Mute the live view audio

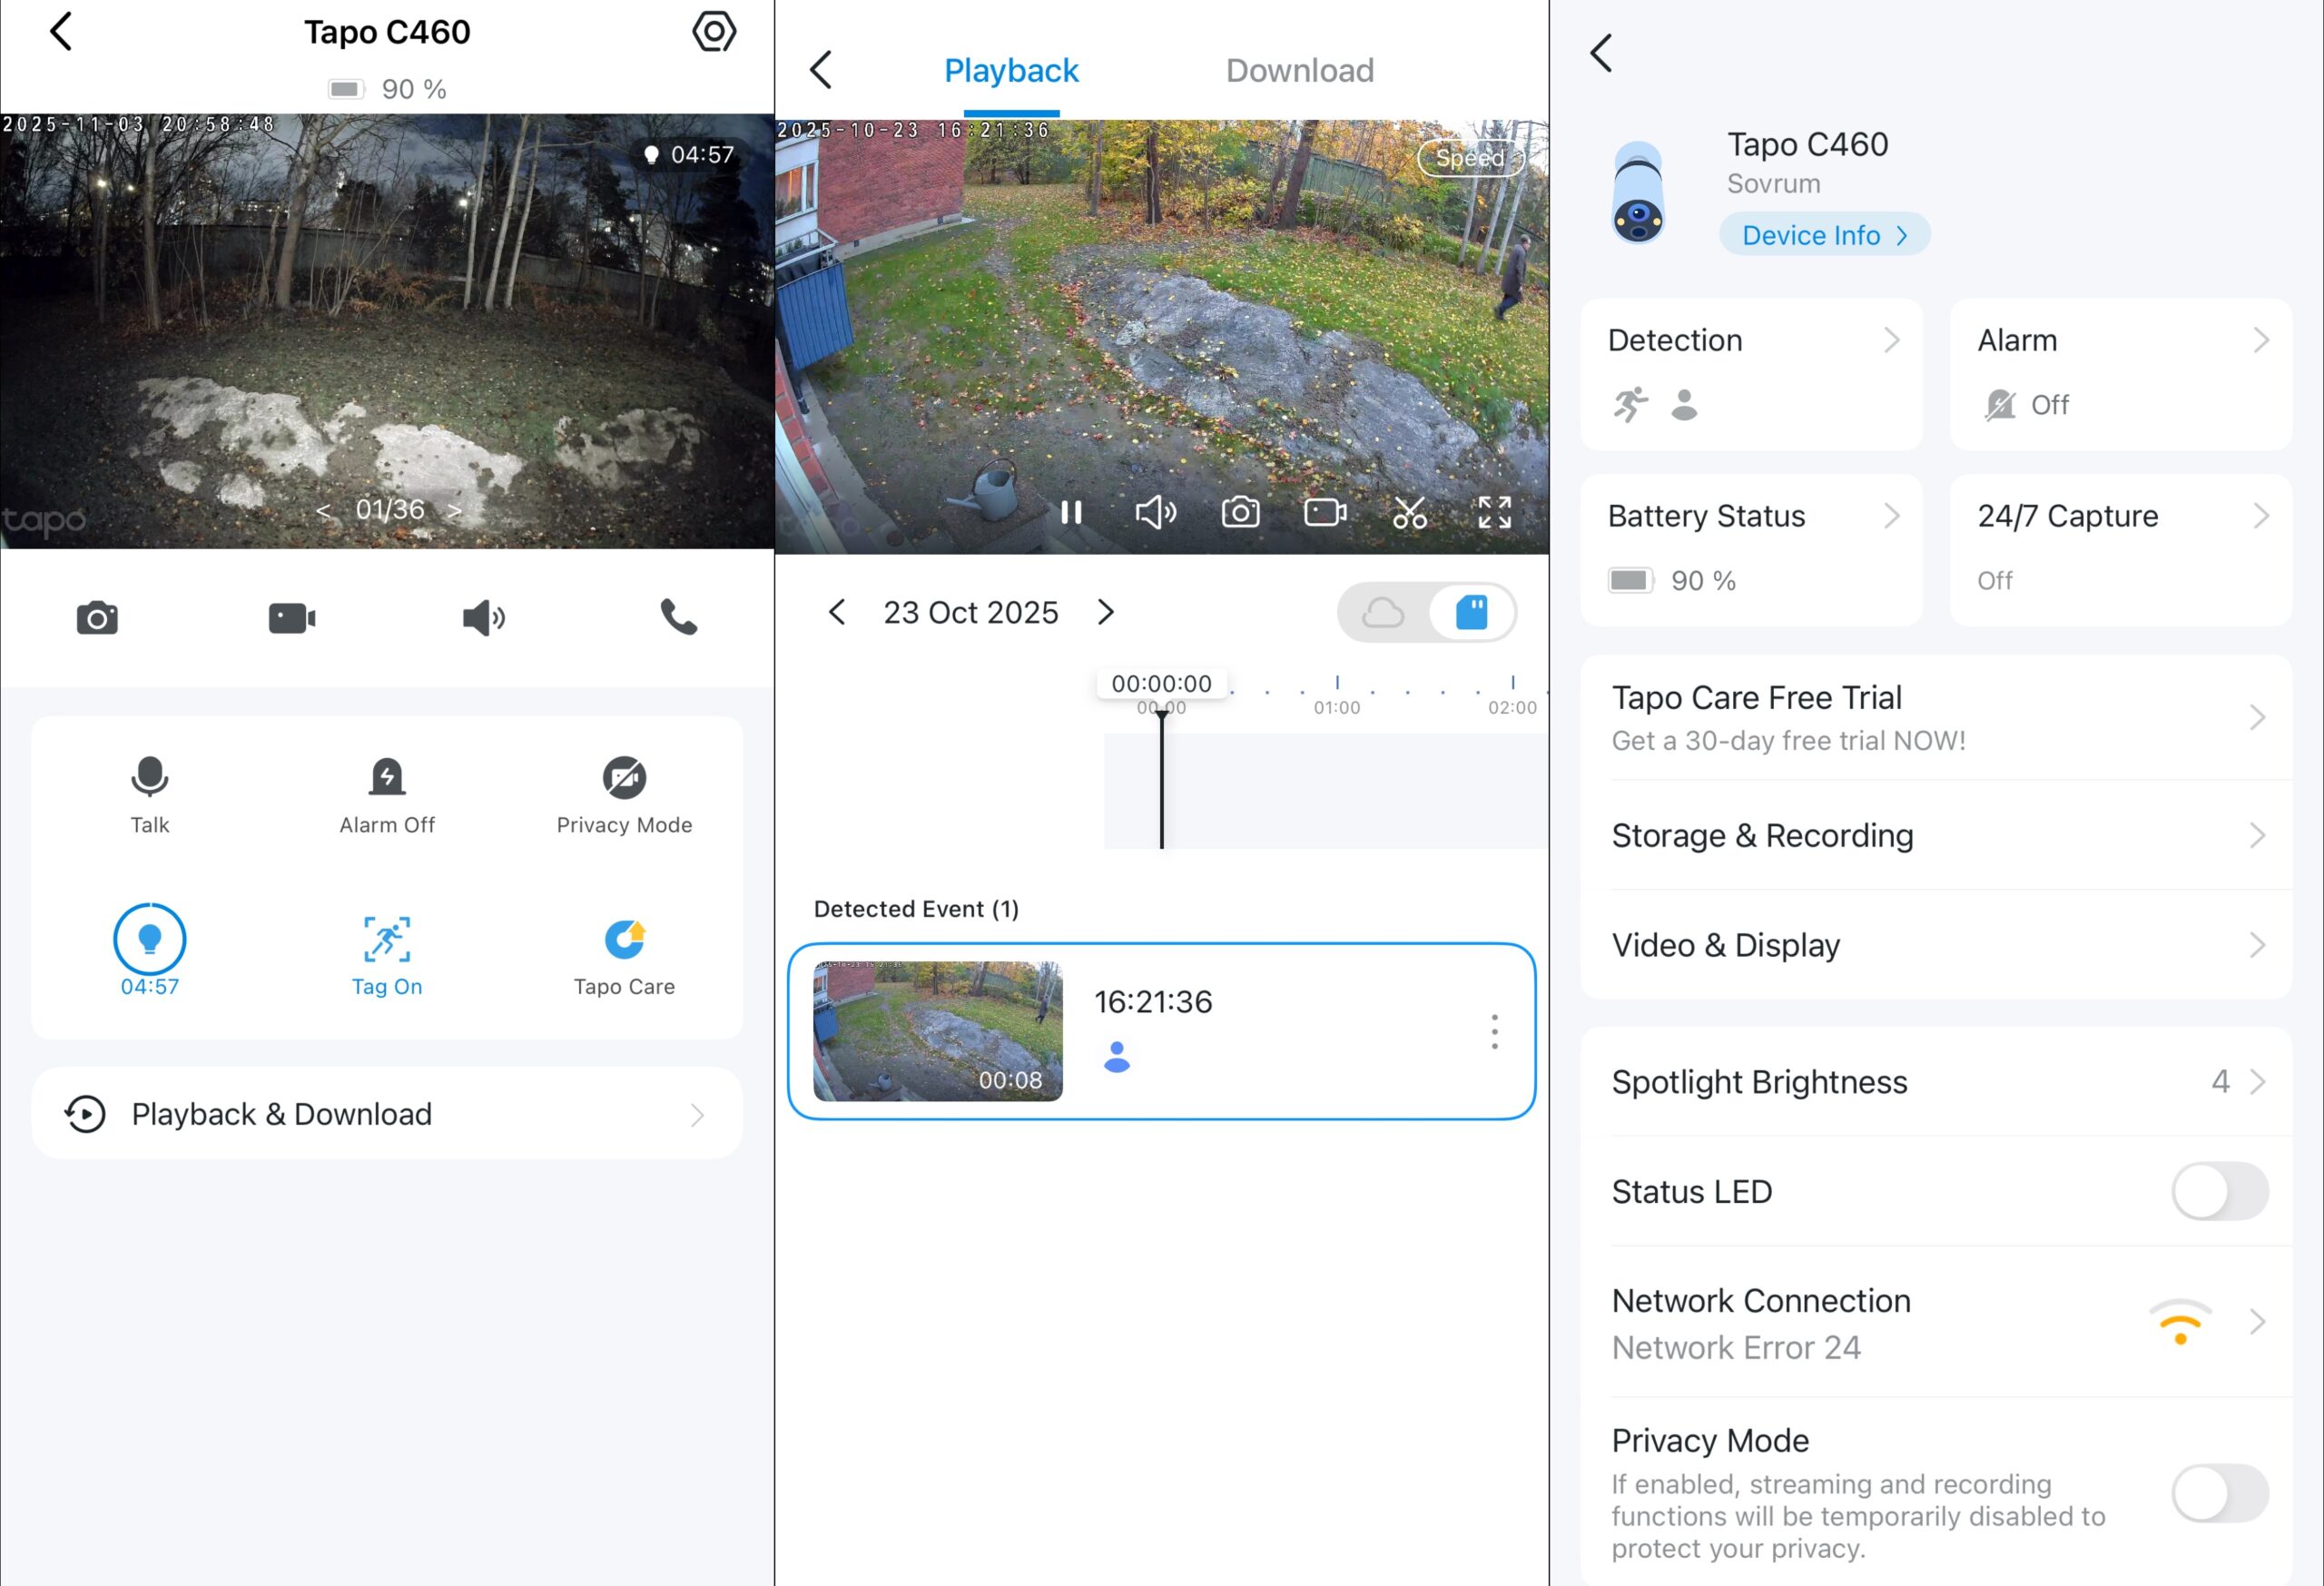pyautogui.click(x=483, y=618)
